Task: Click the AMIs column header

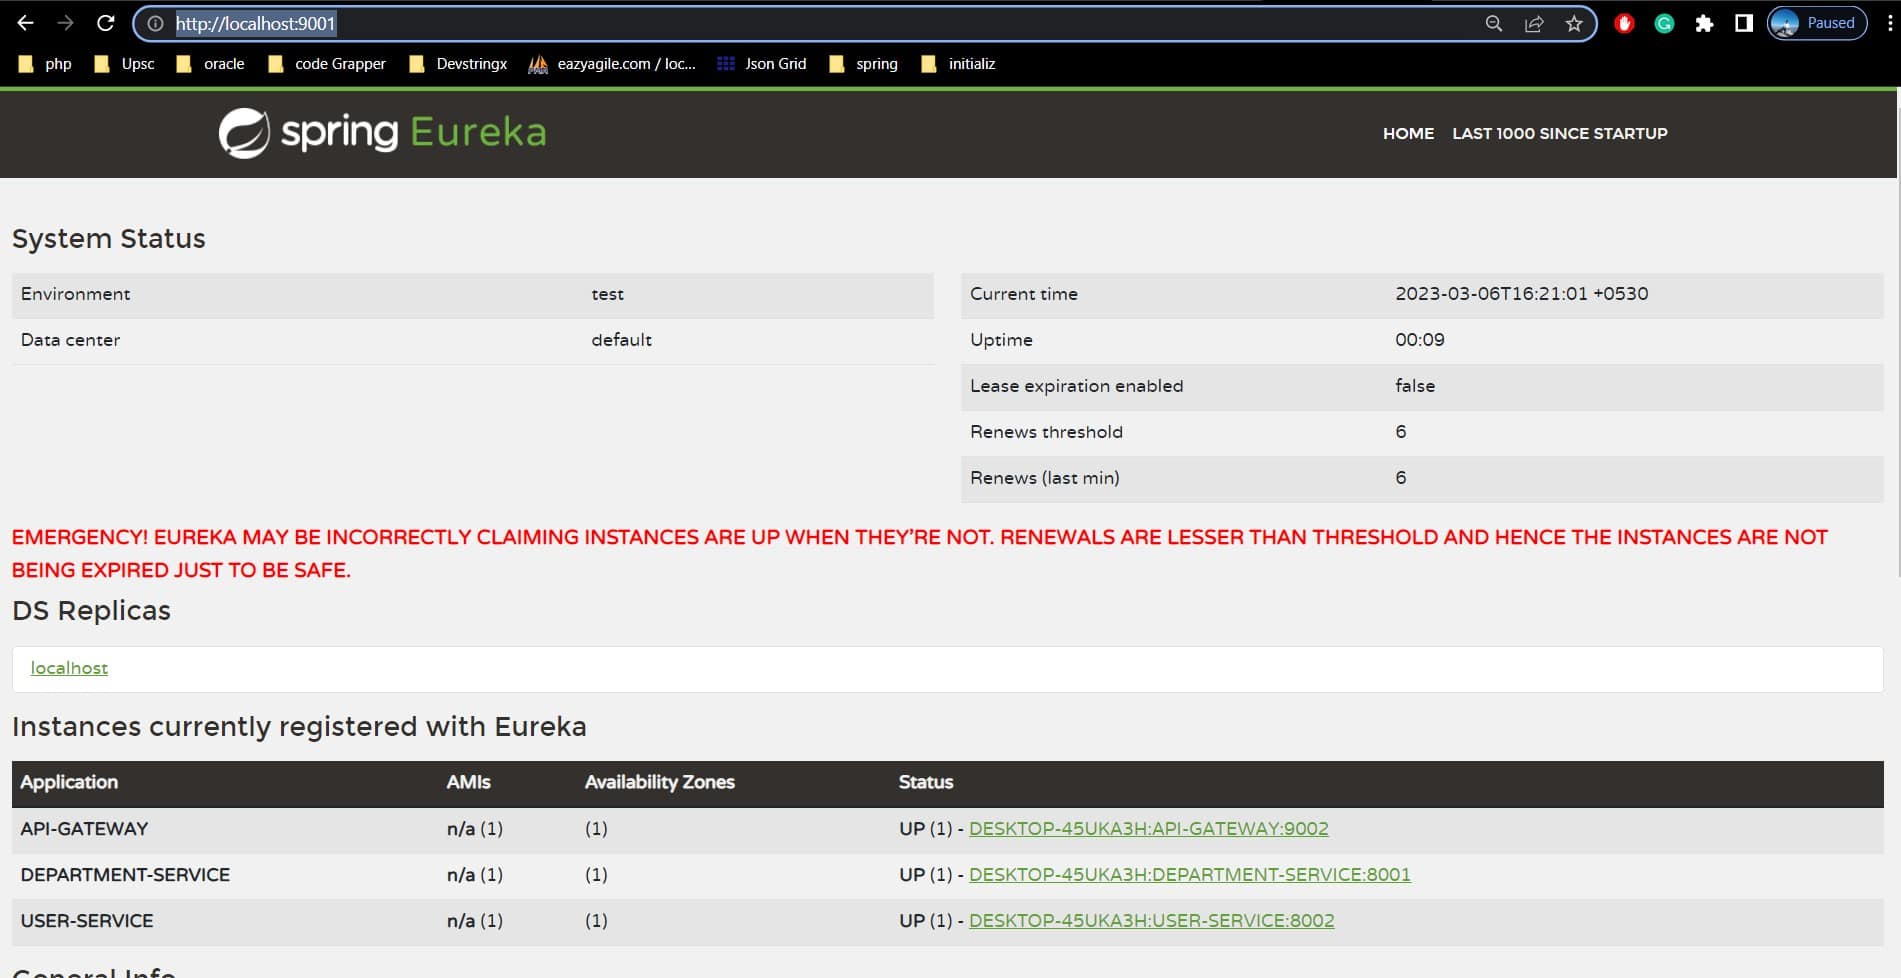Action: 468,782
